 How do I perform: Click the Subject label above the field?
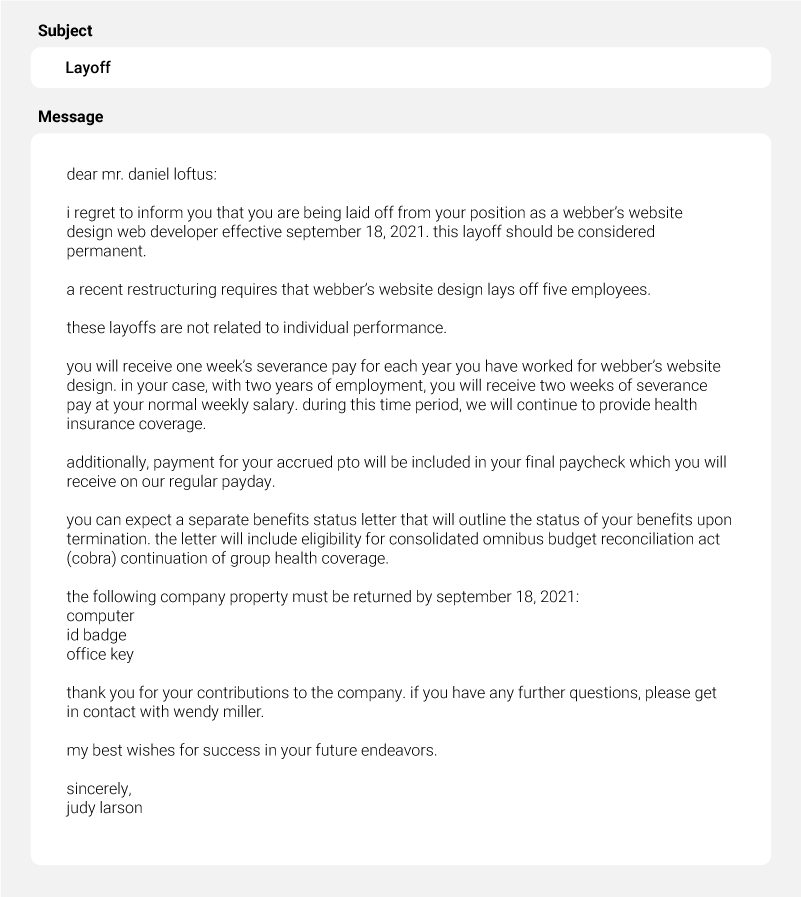[65, 31]
